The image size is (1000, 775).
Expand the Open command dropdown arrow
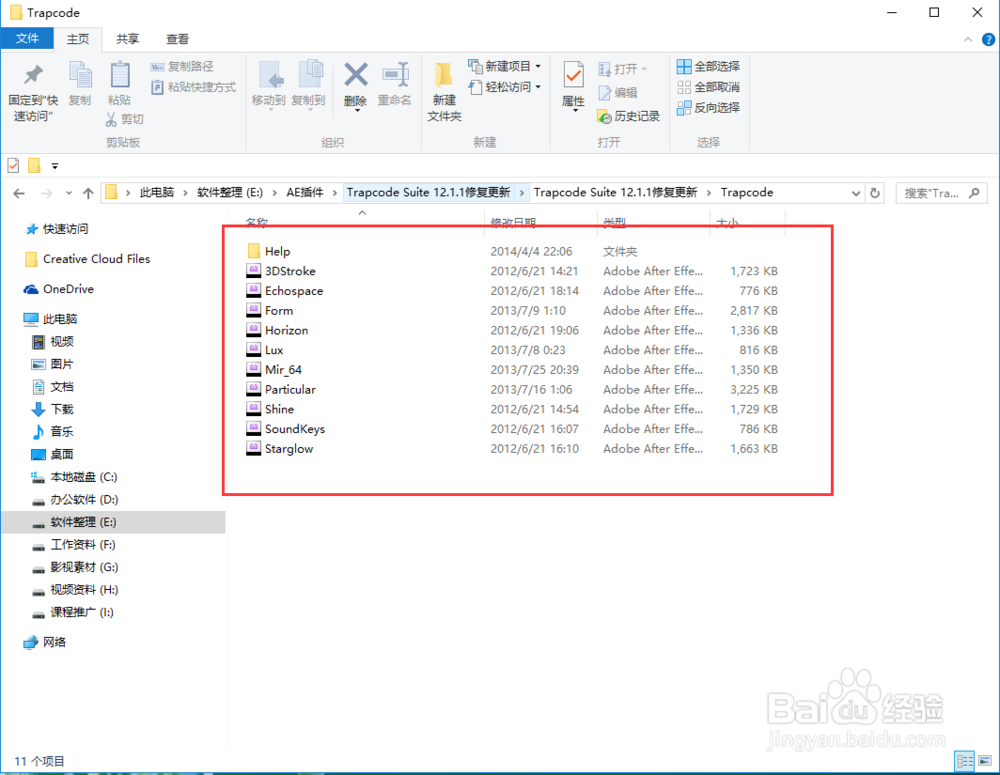pos(644,69)
